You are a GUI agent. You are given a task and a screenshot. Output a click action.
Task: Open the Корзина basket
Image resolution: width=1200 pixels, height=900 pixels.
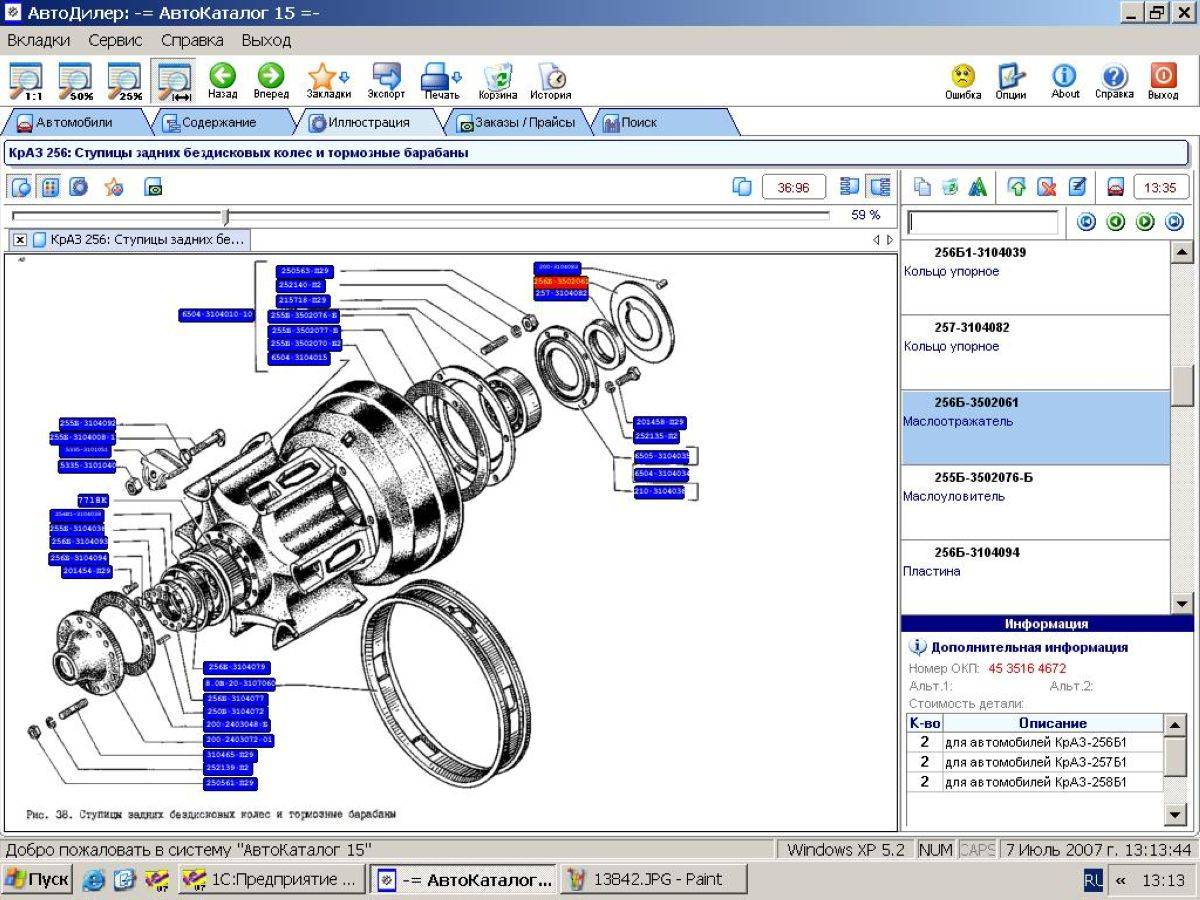pyautogui.click(x=498, y=81)
